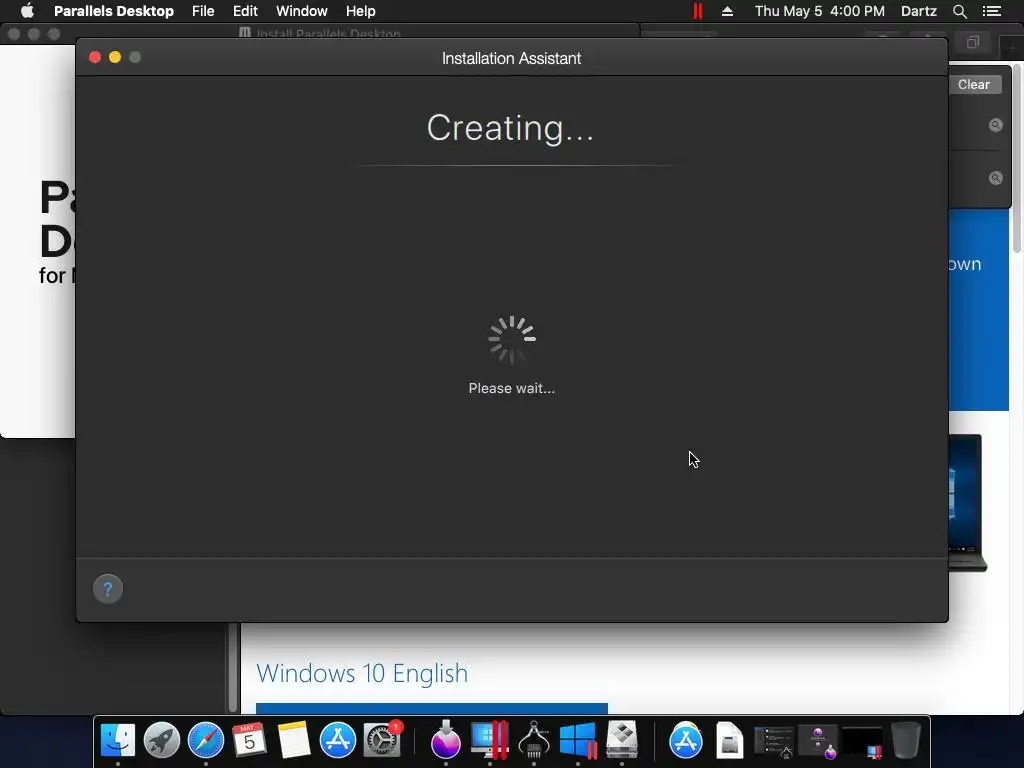Click the Clear button in side panel
The width and height of the screenshot is (1024, 768).
(974, 84)
